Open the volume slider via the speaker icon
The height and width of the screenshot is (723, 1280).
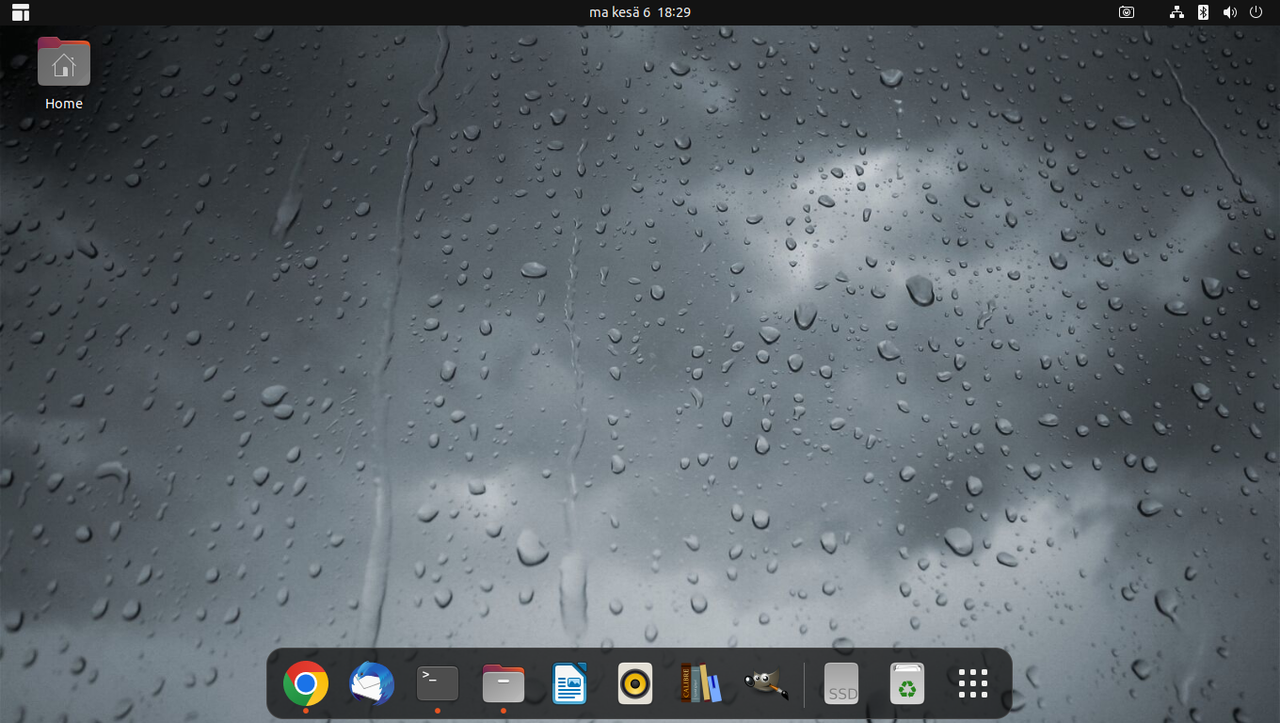1229,13
